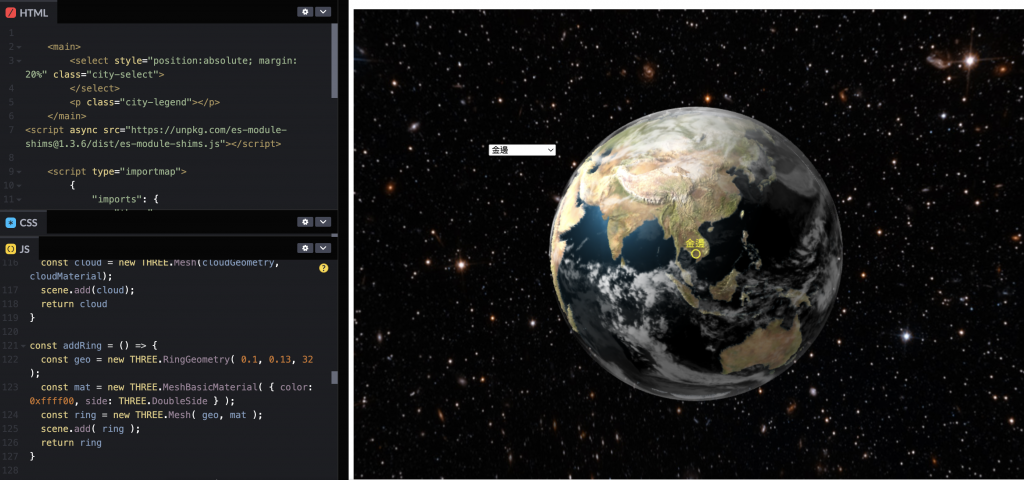The height and width of the screenshot is (480, 1024).
Task: Click the yellow JS parentheses icon
Action: pos(10,249)
